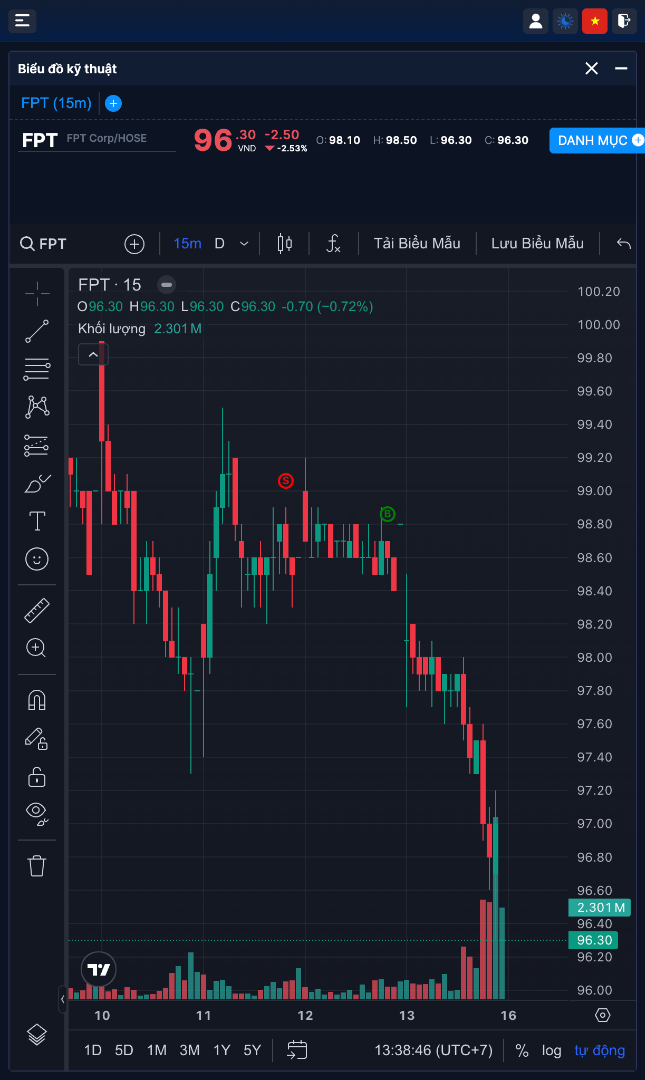Select the 1Y time range

(221, 1050)
